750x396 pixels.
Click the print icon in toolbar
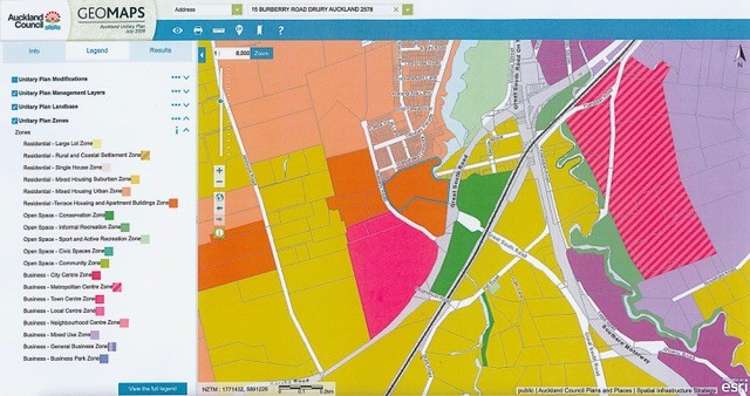pos(198,31)
